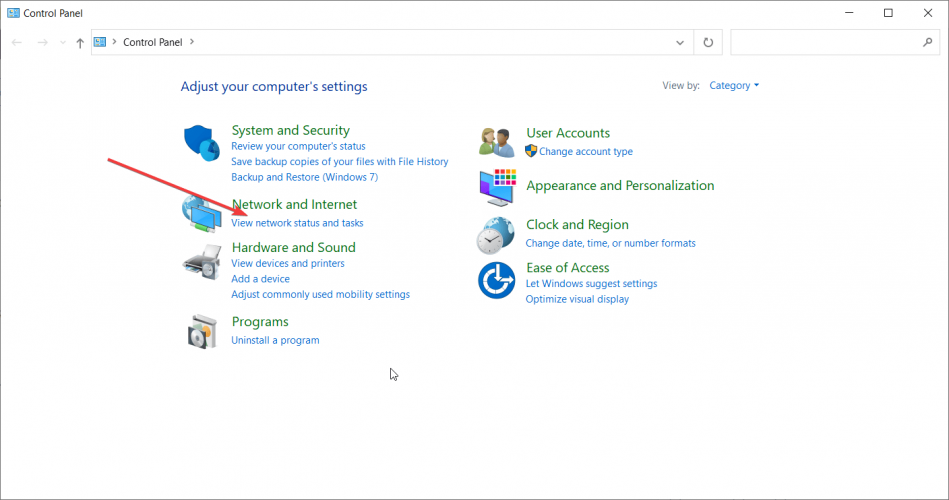Click Backup and Restore (Windows 7)
Viewport: 949px width, 500px height.
304,177
